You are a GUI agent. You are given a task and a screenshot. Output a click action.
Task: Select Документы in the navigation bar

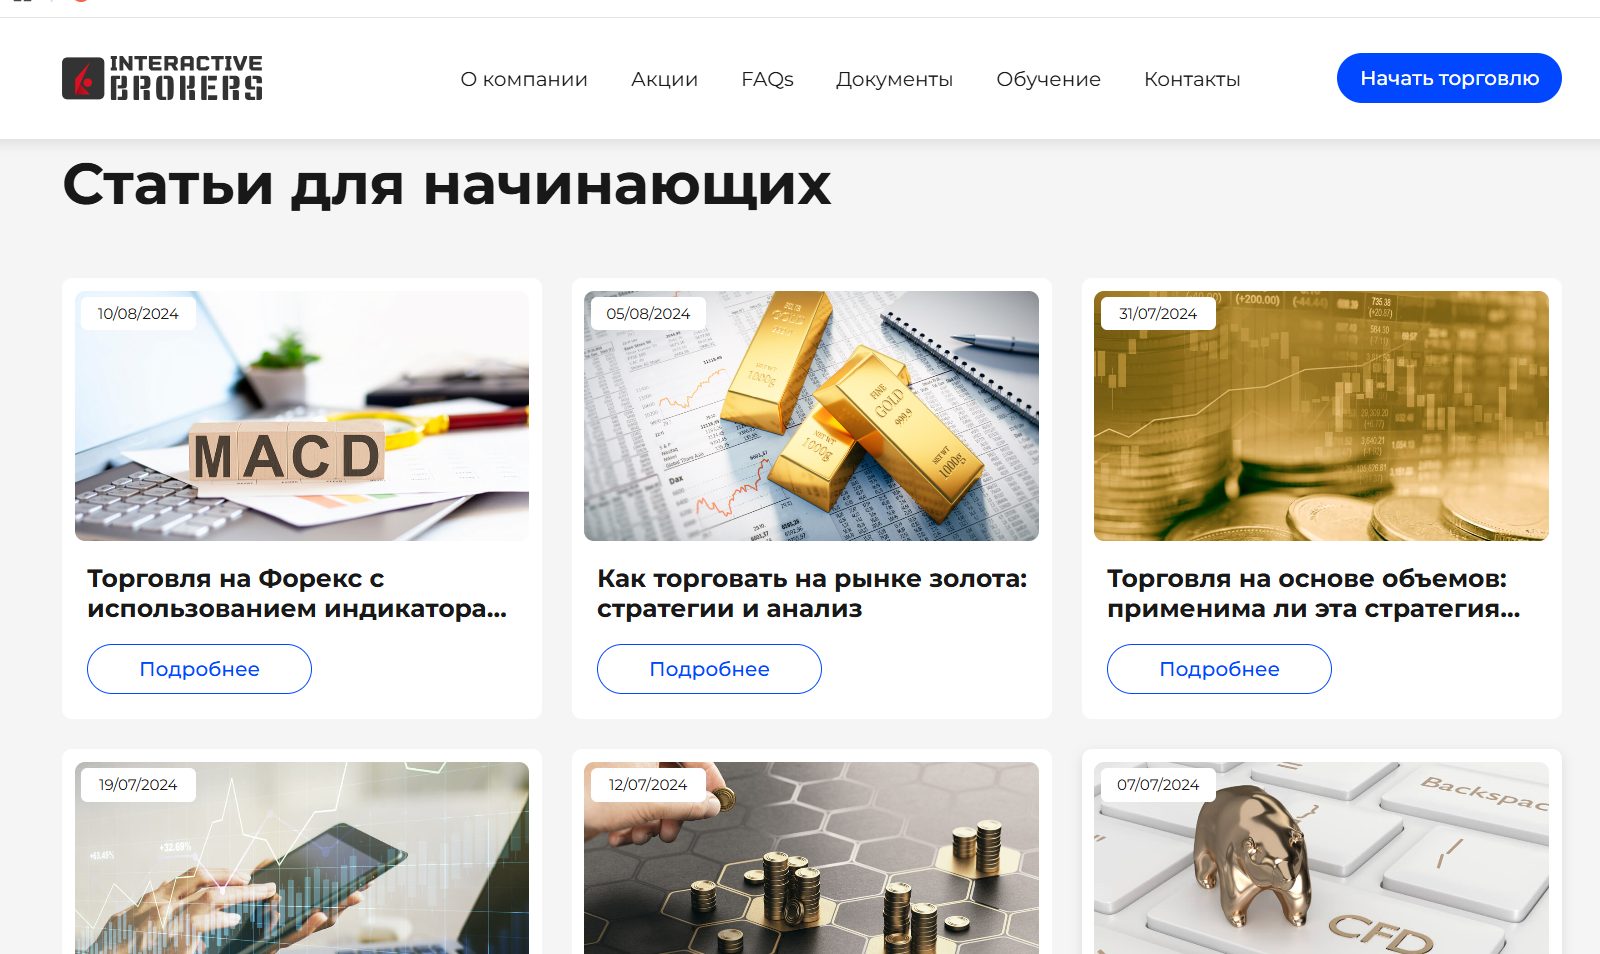(894, 79)
